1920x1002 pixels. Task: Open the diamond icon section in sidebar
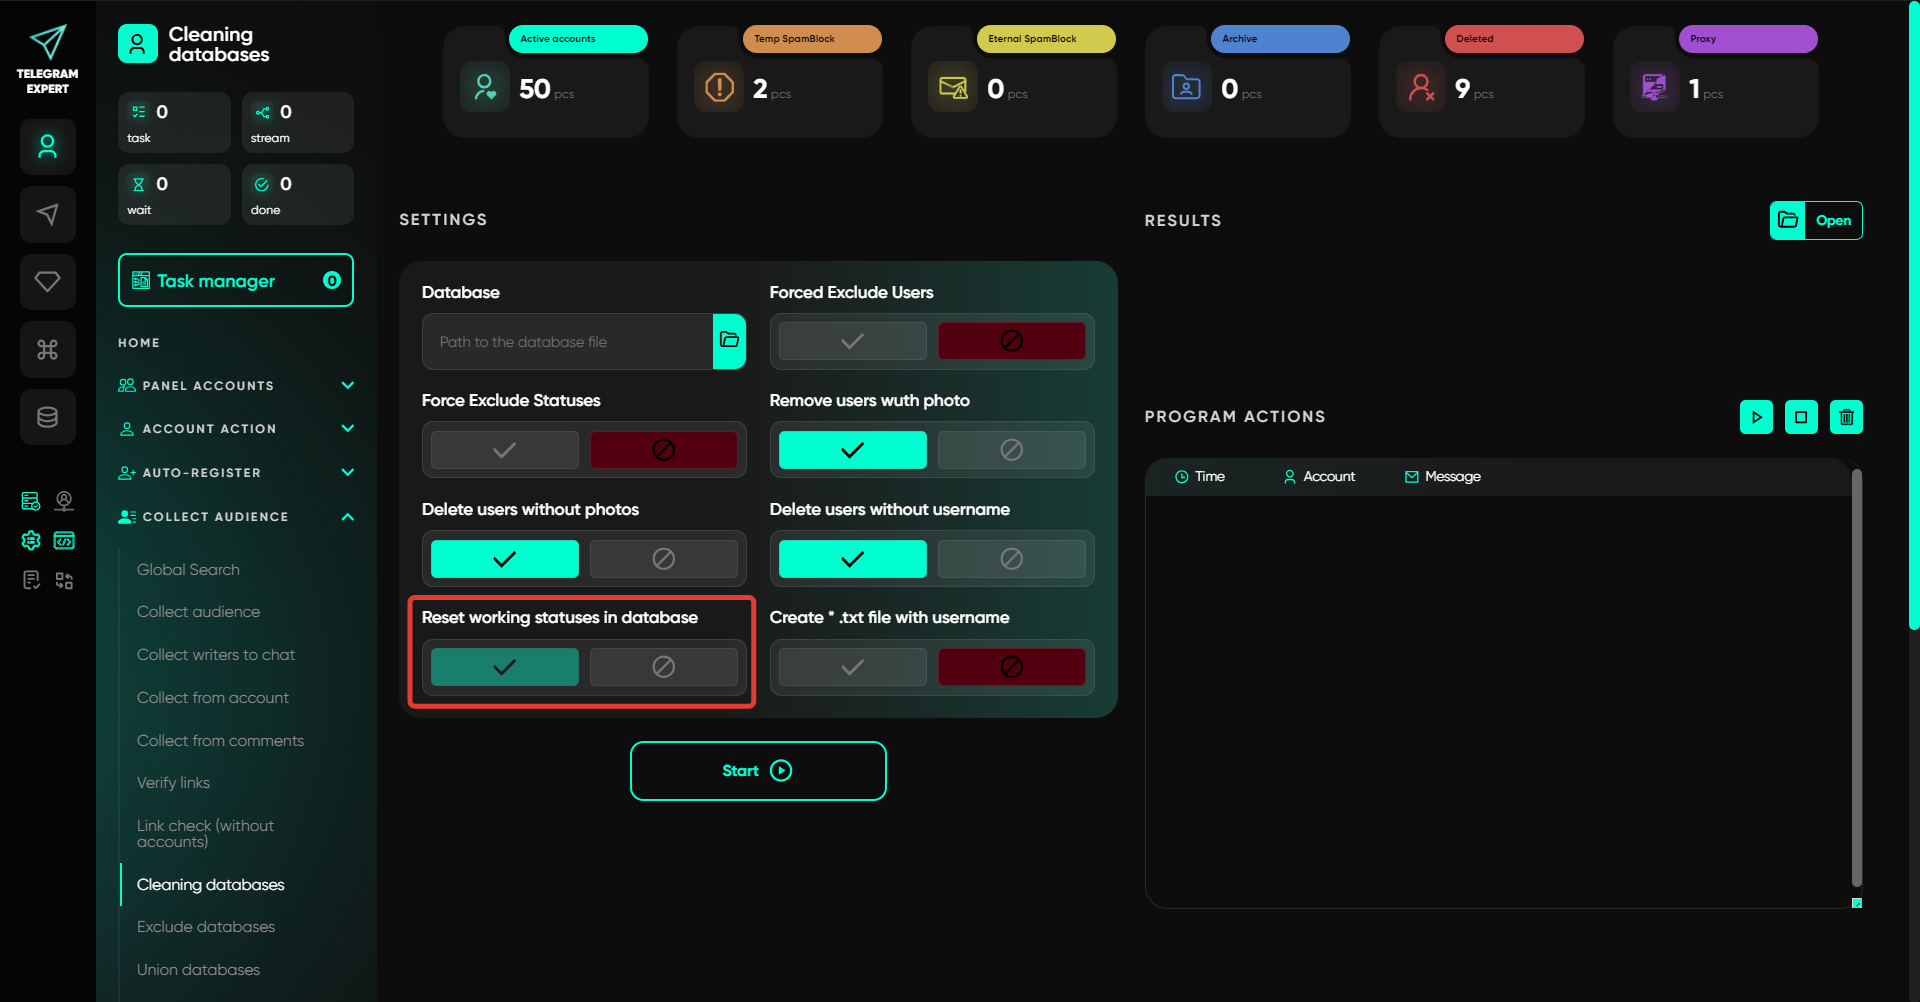tap(47, 282)
